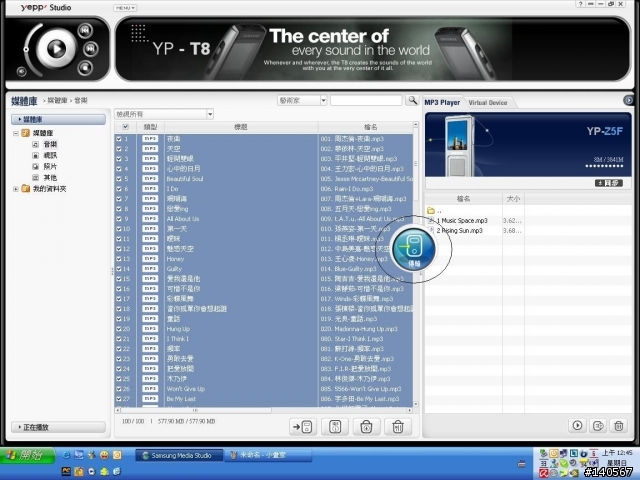Select 照片 in the library tree
Image resolution: width=640 pixels, height=480 pixels.
click(50, 166)
